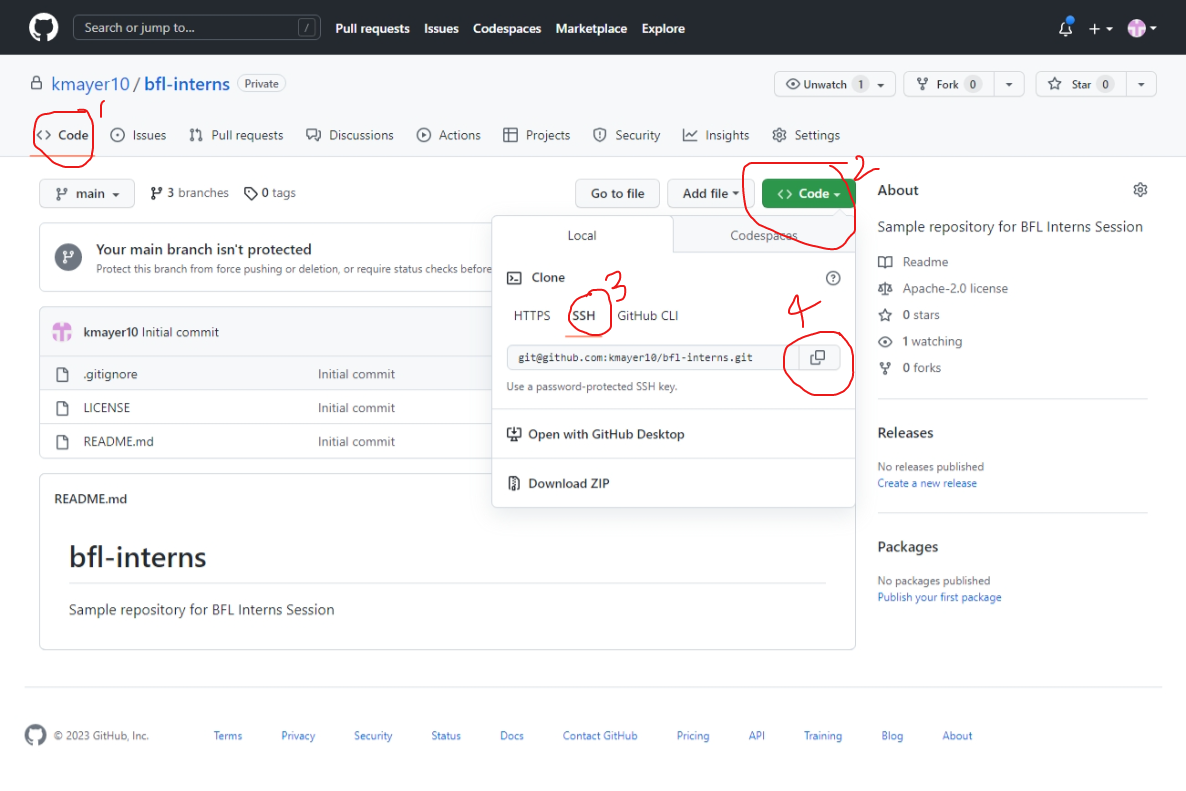This screenshot has height=791, width=1186.
Task: Open the notifications bell
Action: tap(1064, 28)
